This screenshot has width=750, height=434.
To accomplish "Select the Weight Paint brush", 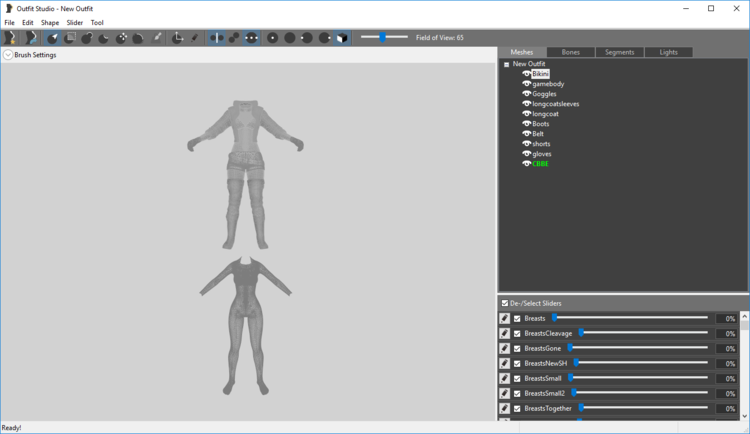I will pyautogui.click(x=156, y=38).
